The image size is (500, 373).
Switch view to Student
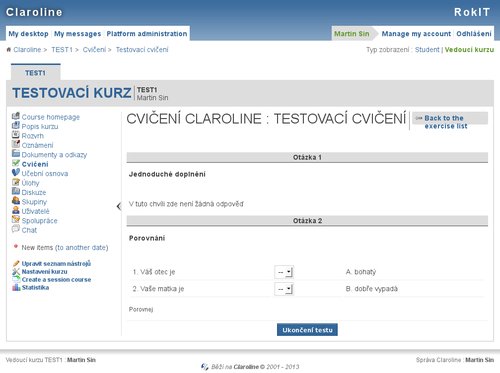tap(427, 50)
